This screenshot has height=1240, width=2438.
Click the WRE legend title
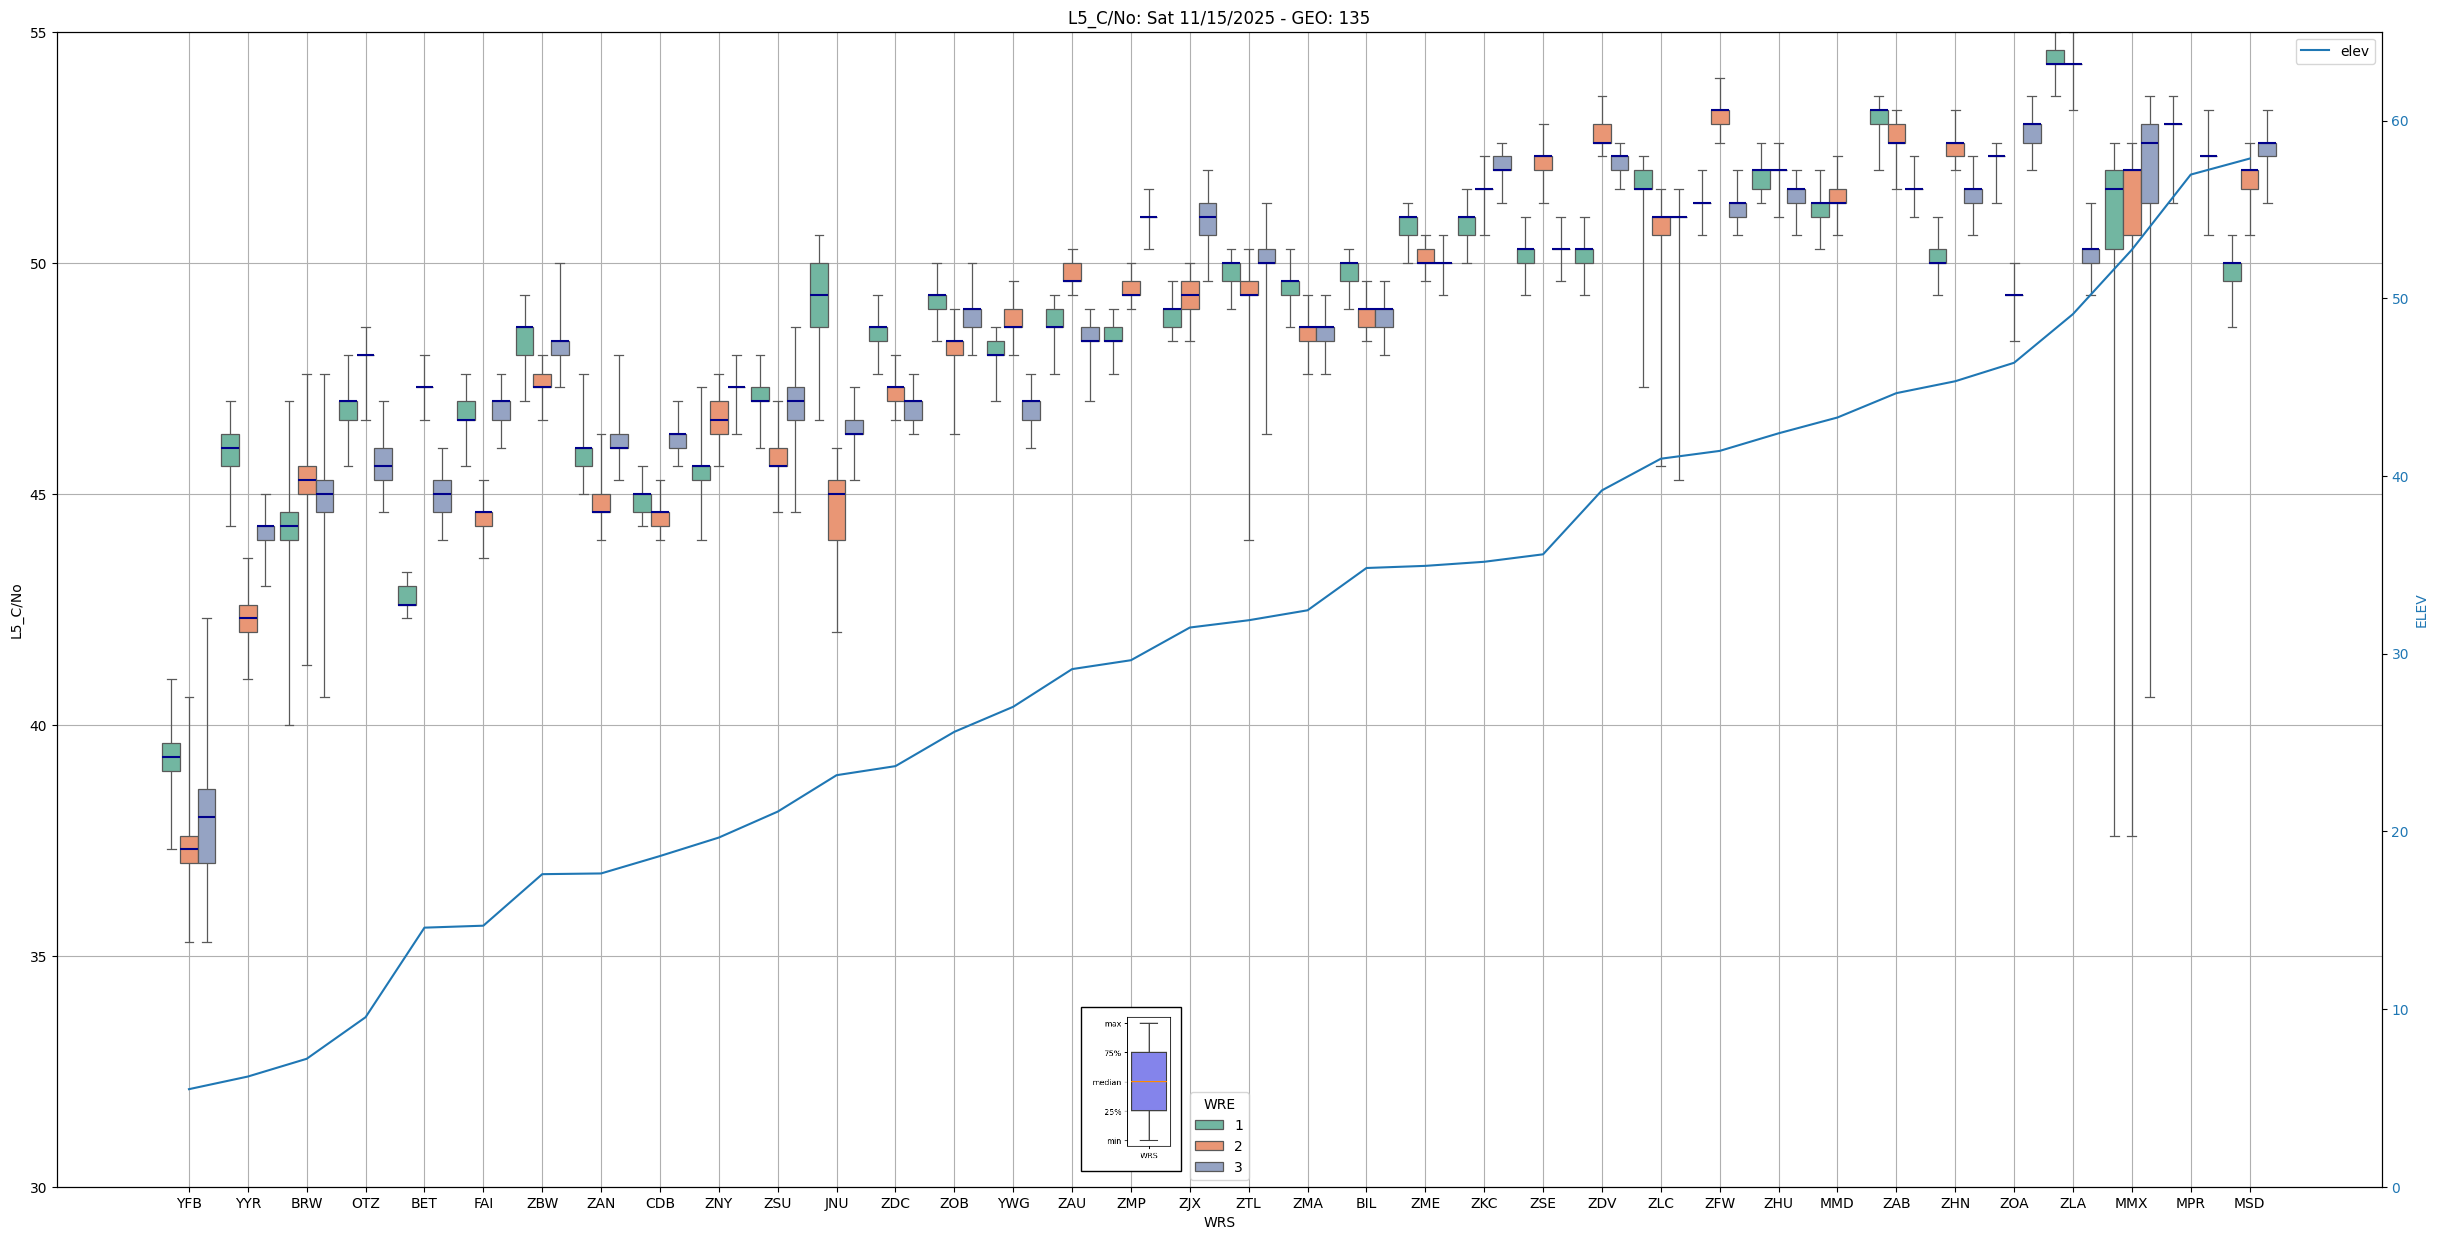[x=1219, y=1104]
